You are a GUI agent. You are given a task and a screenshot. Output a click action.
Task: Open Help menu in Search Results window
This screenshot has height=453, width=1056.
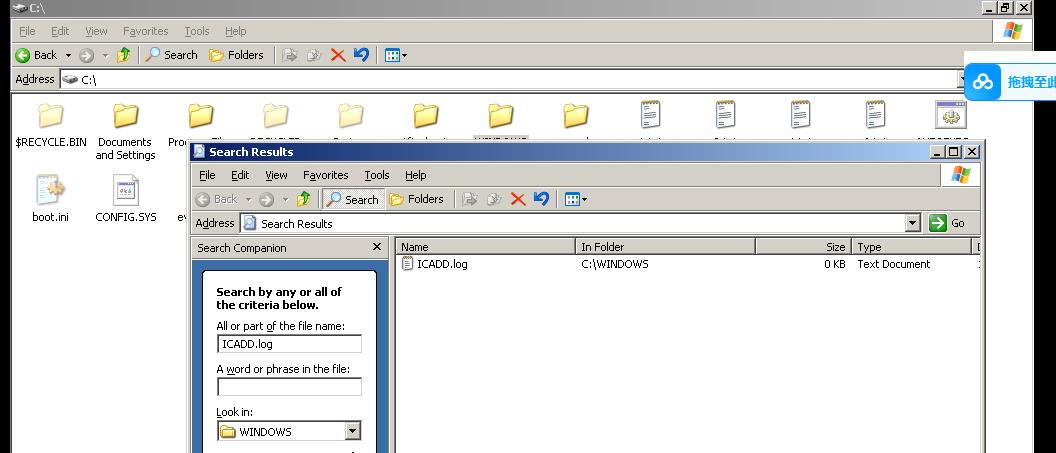pyautogui.click(x=416, y=175)
